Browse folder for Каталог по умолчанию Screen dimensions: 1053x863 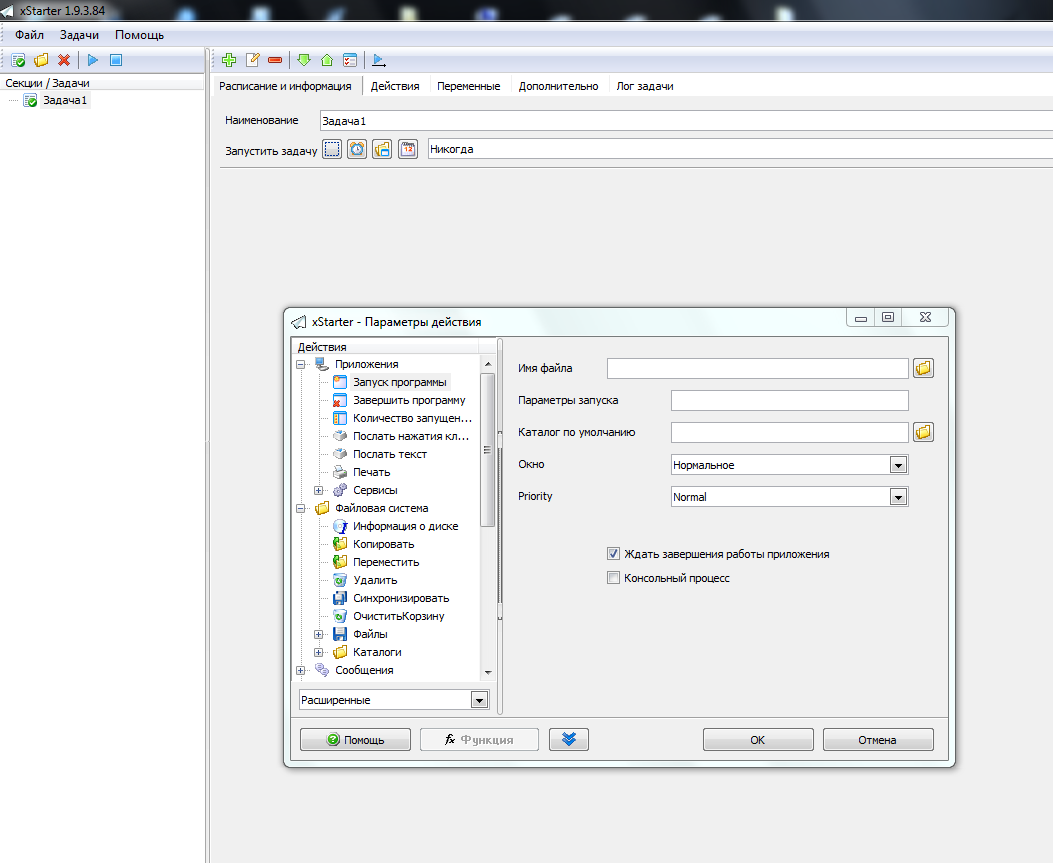pyautogui.click(x=923, y=432)
